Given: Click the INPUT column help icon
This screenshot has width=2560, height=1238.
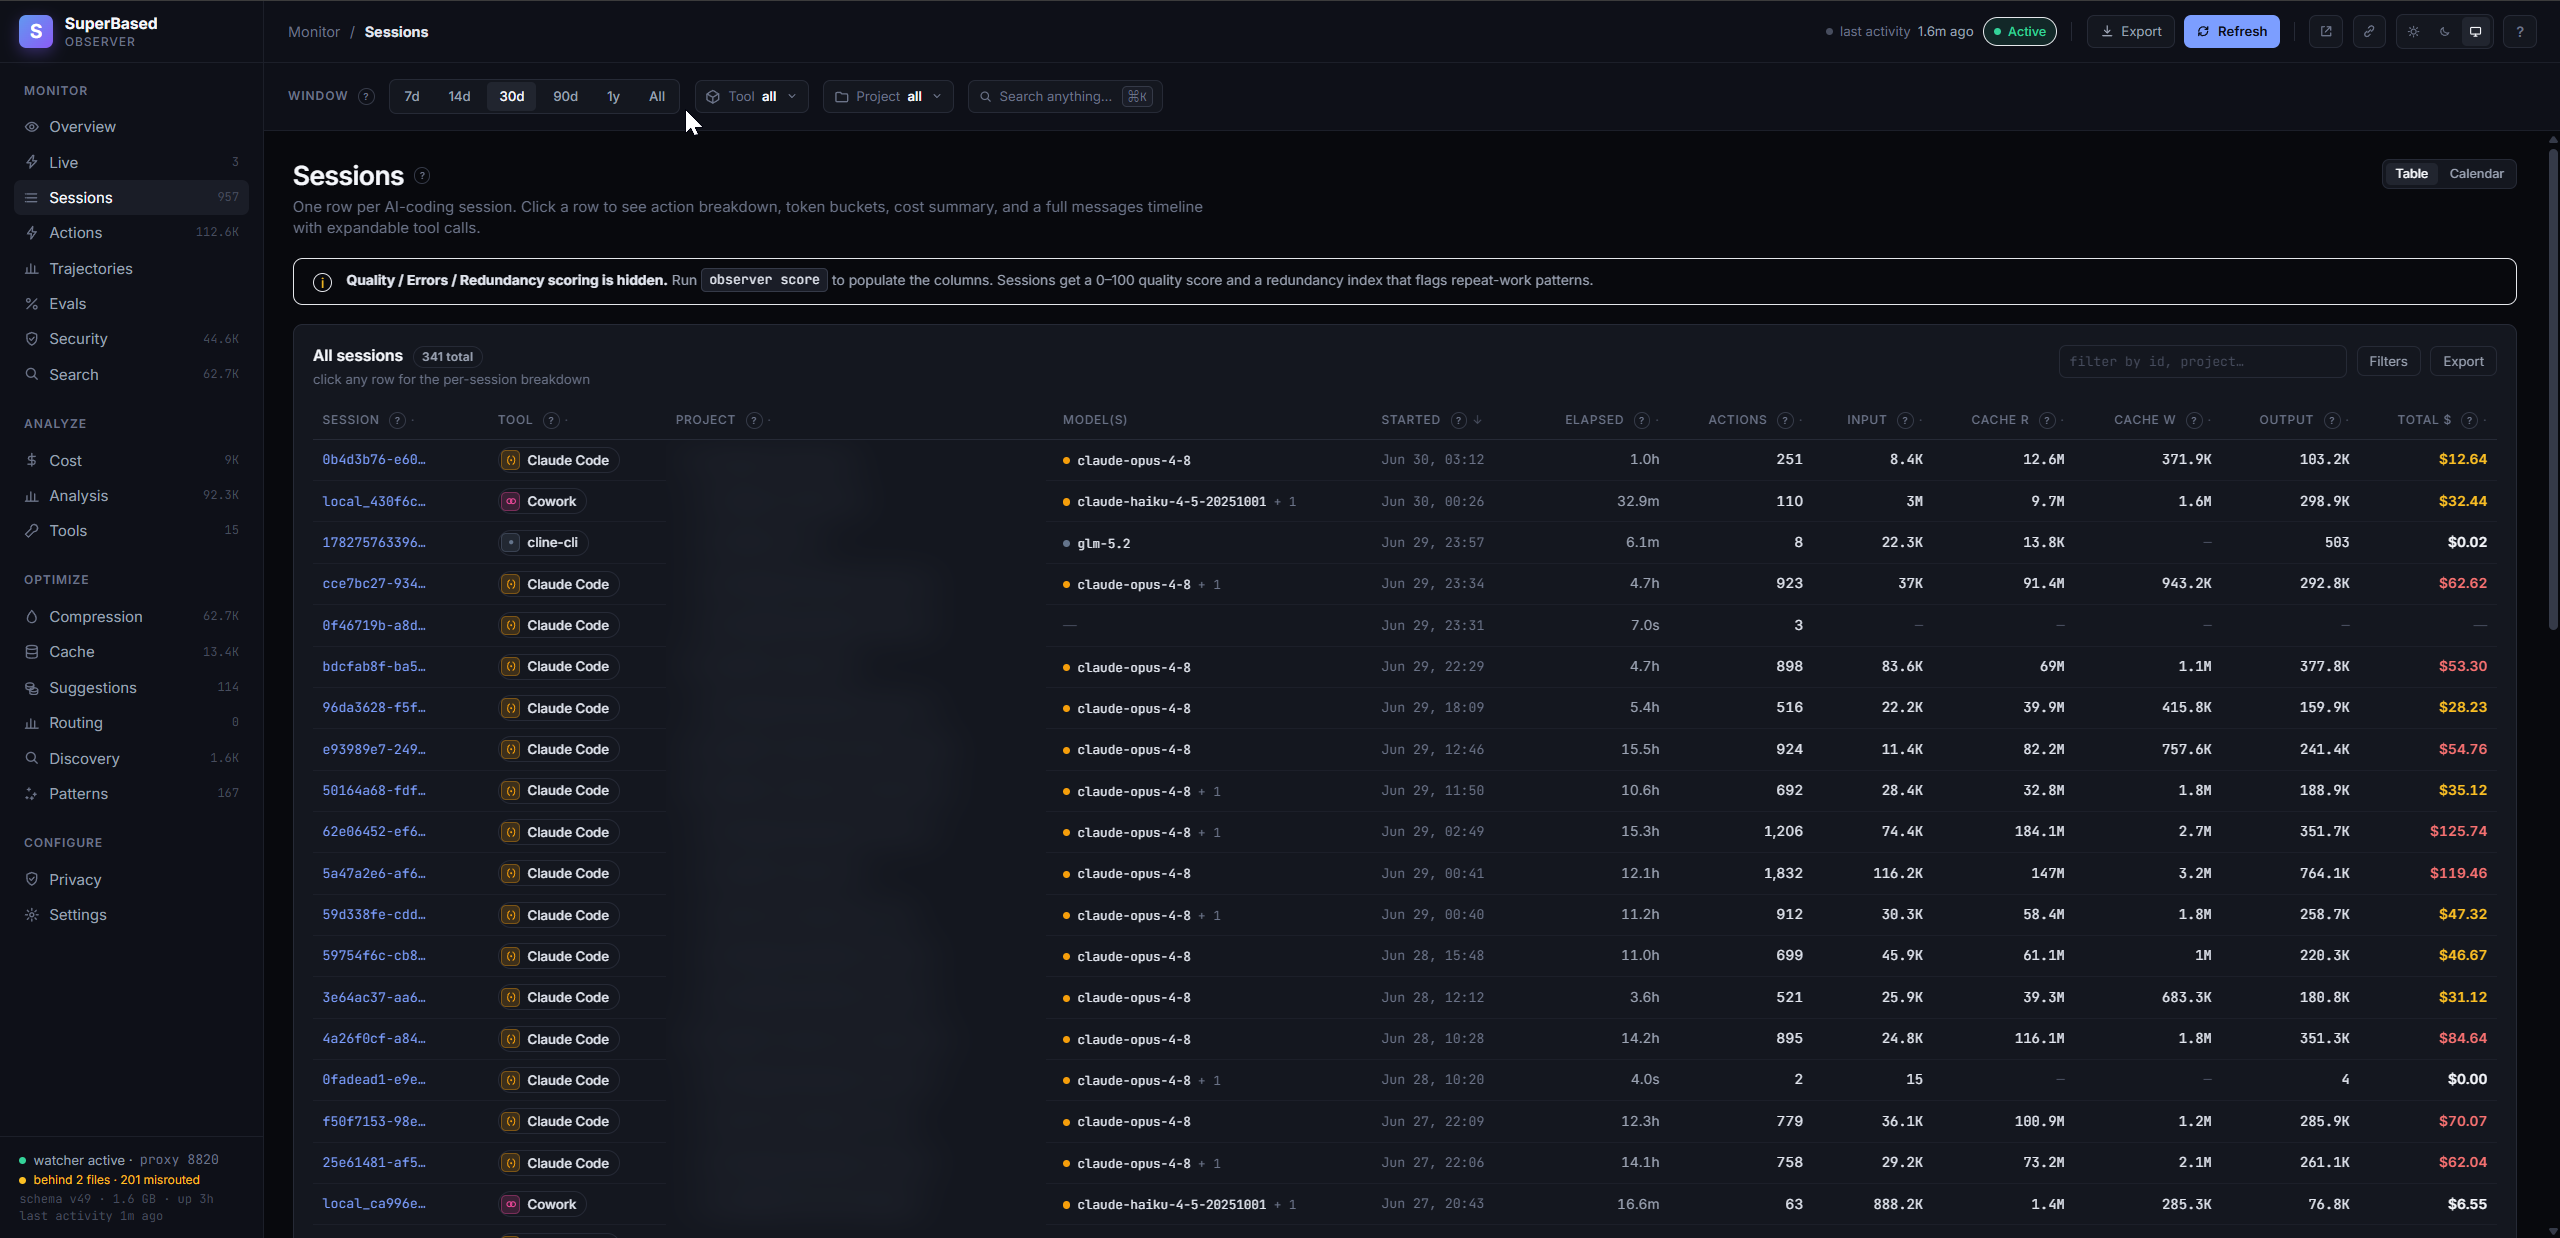Looking at the screenshot, I should point(1906,420).
